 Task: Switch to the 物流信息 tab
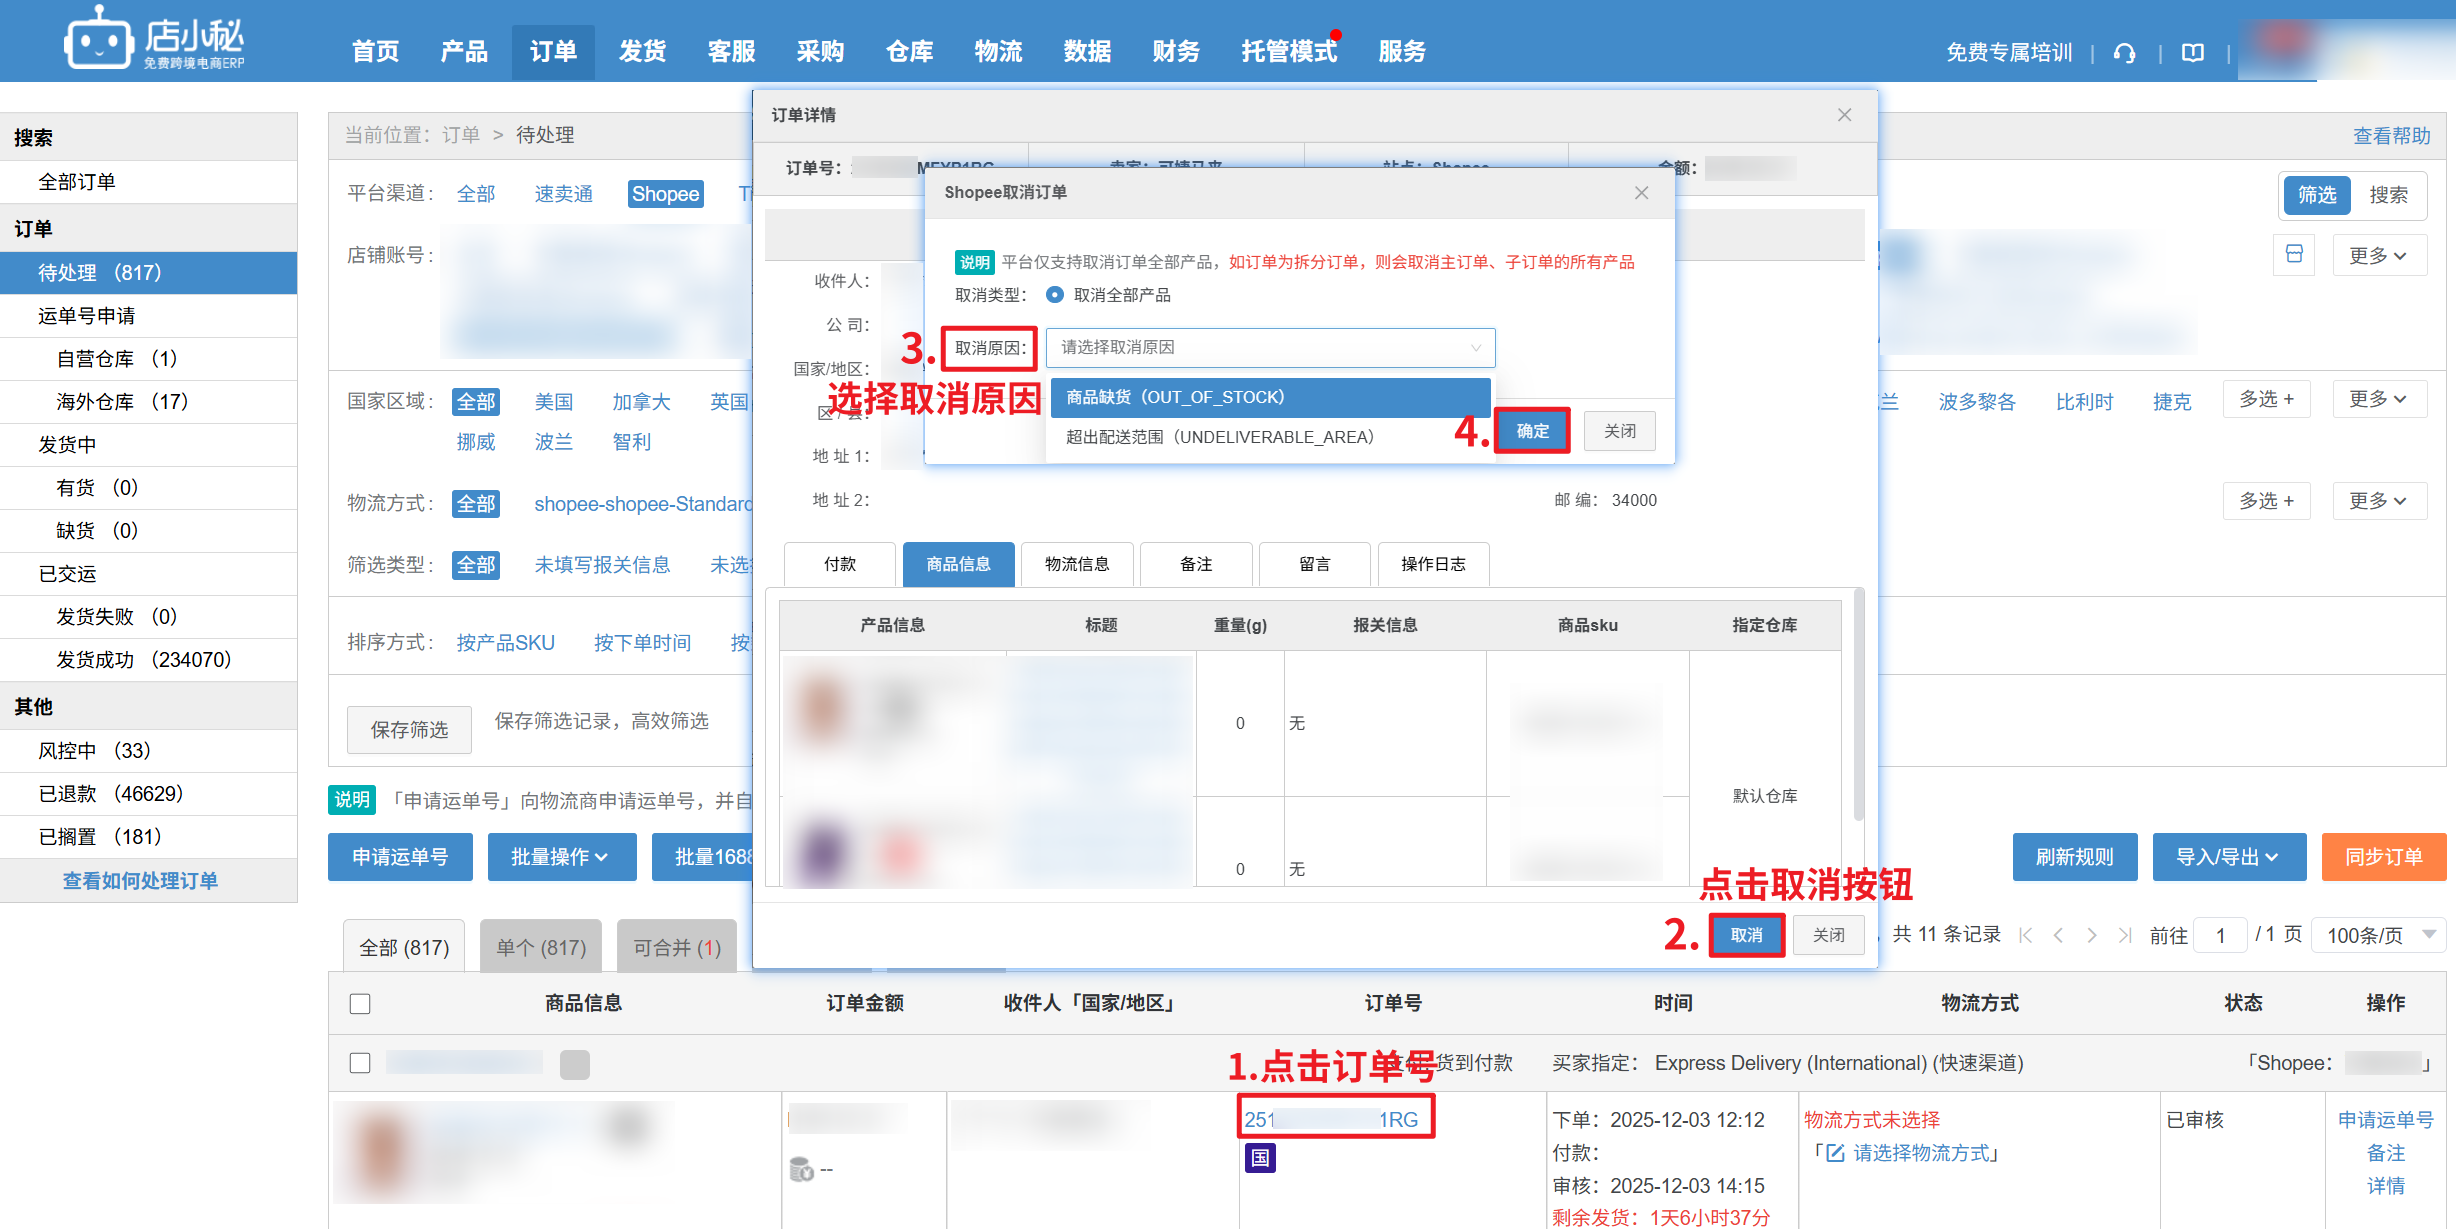tap(1077, 564)
